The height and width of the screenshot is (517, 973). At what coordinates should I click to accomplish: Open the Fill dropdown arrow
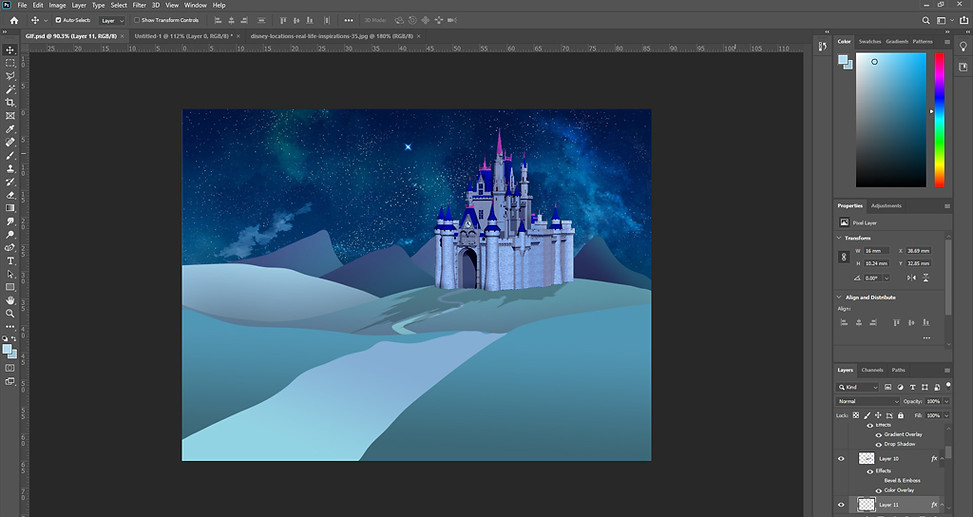pos(946,415)
